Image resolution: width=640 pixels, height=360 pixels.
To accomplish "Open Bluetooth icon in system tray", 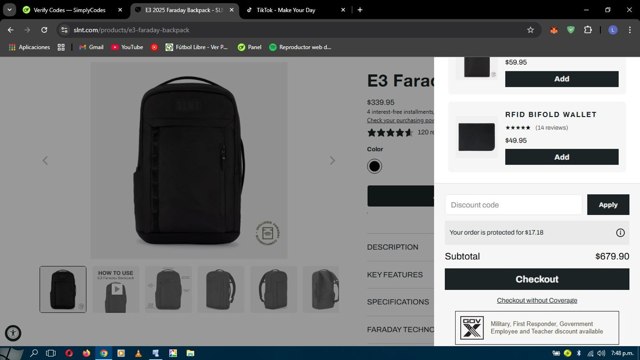I will pyautogui.click(x=578, y=353).
